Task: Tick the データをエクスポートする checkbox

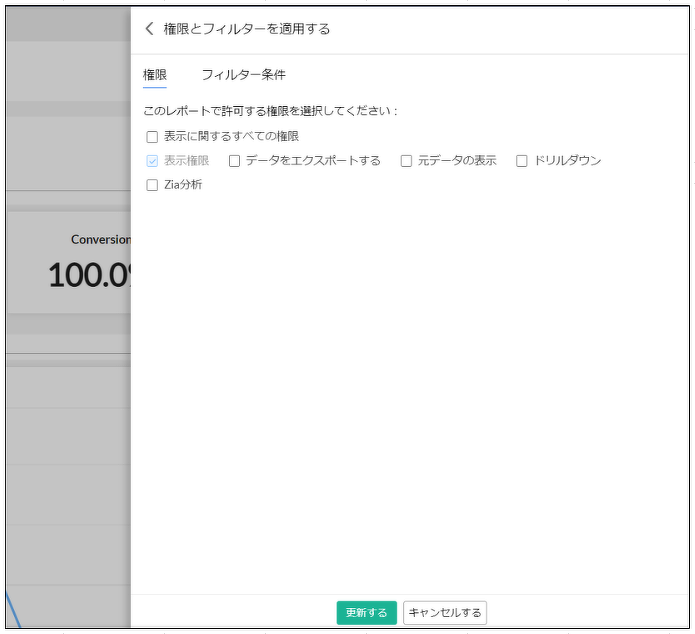Action: tap(234, 161)
